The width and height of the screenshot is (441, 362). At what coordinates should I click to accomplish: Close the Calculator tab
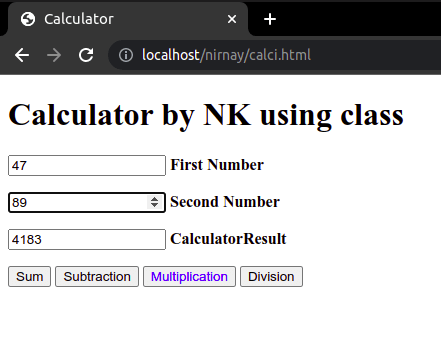(x=232, y=19)
